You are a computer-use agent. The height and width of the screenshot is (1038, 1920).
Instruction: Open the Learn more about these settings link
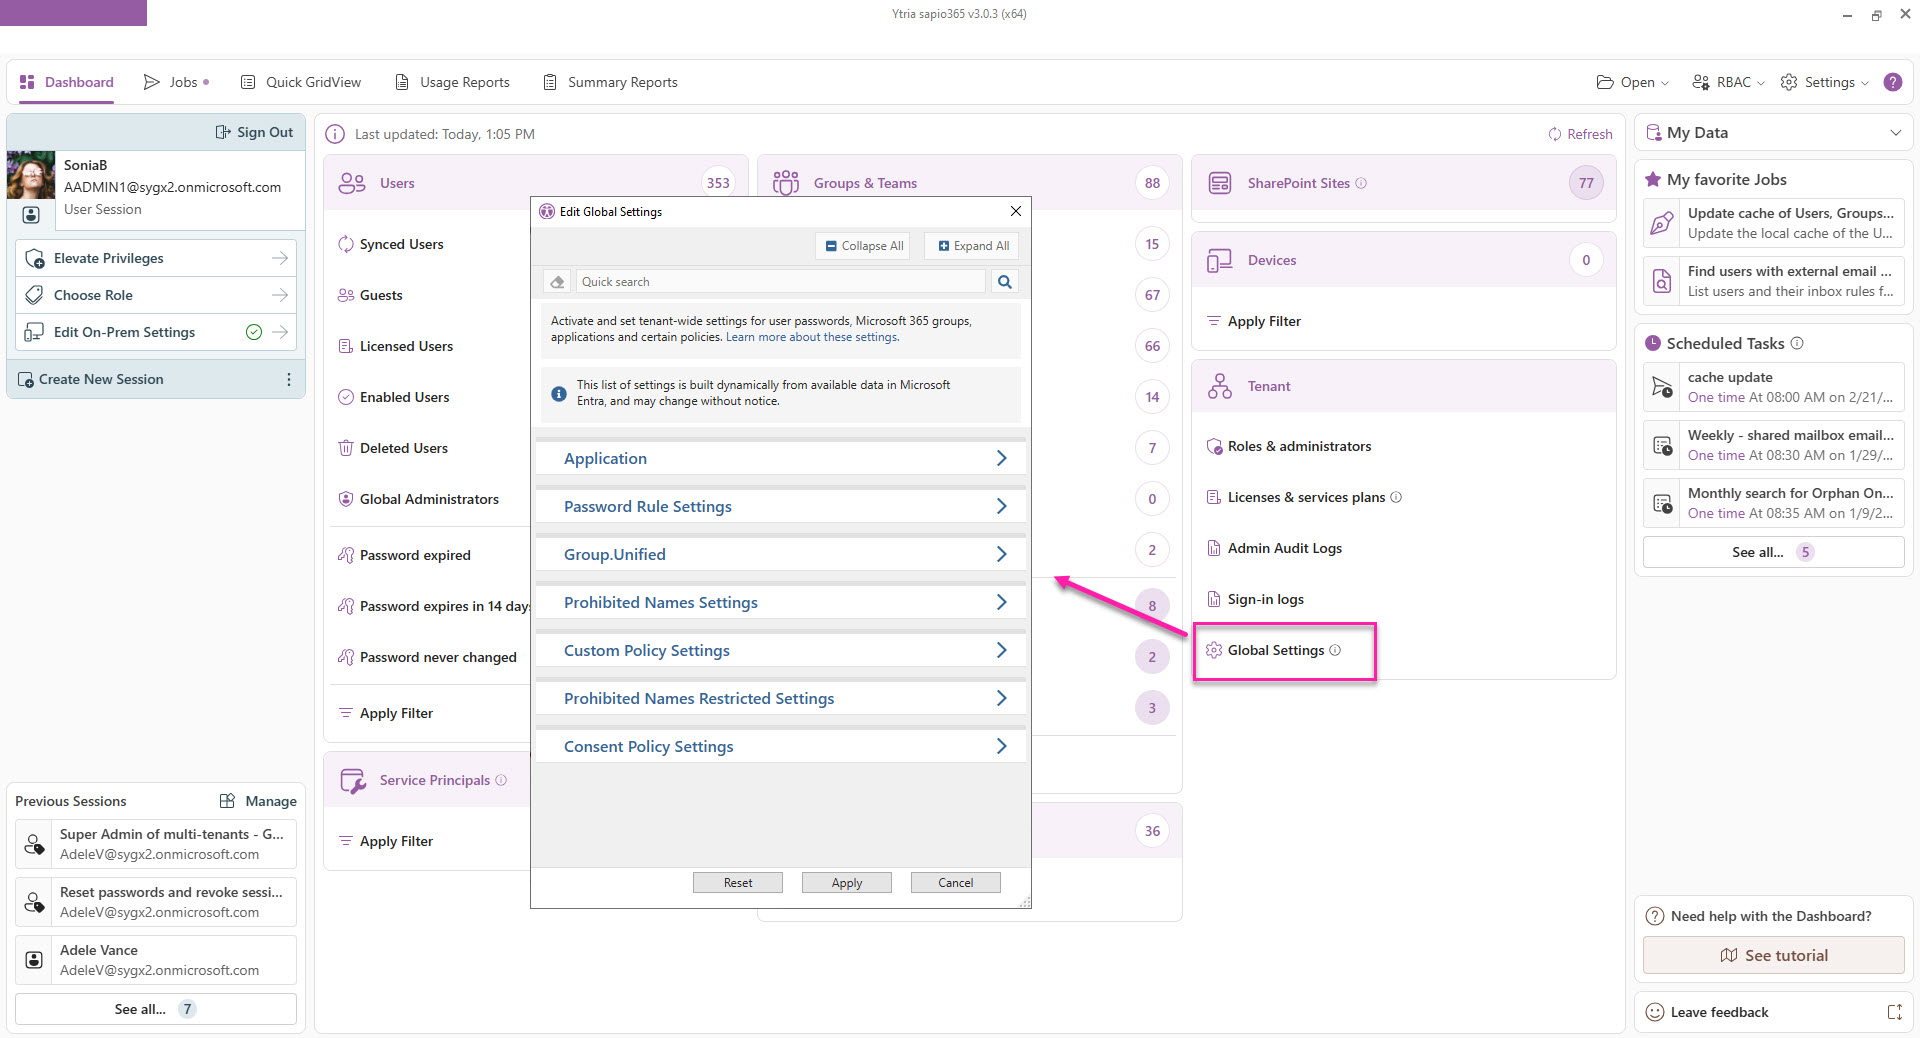pyautogui.click(x=812, y=337)
